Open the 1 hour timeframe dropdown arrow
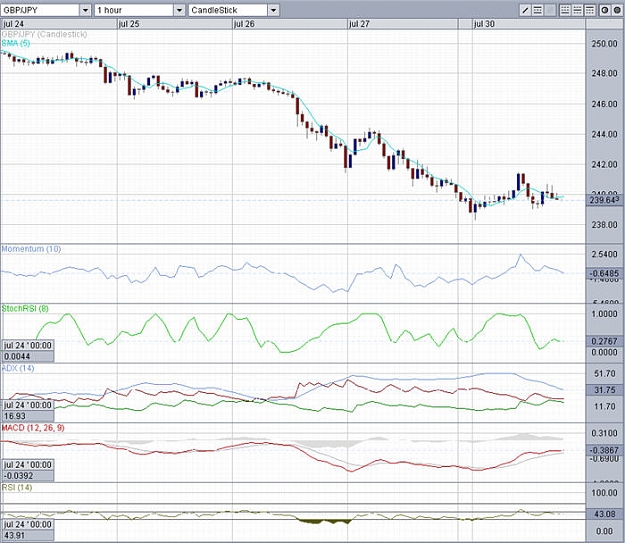This screenshot has height=543, width=625. [x=179, y=10]
